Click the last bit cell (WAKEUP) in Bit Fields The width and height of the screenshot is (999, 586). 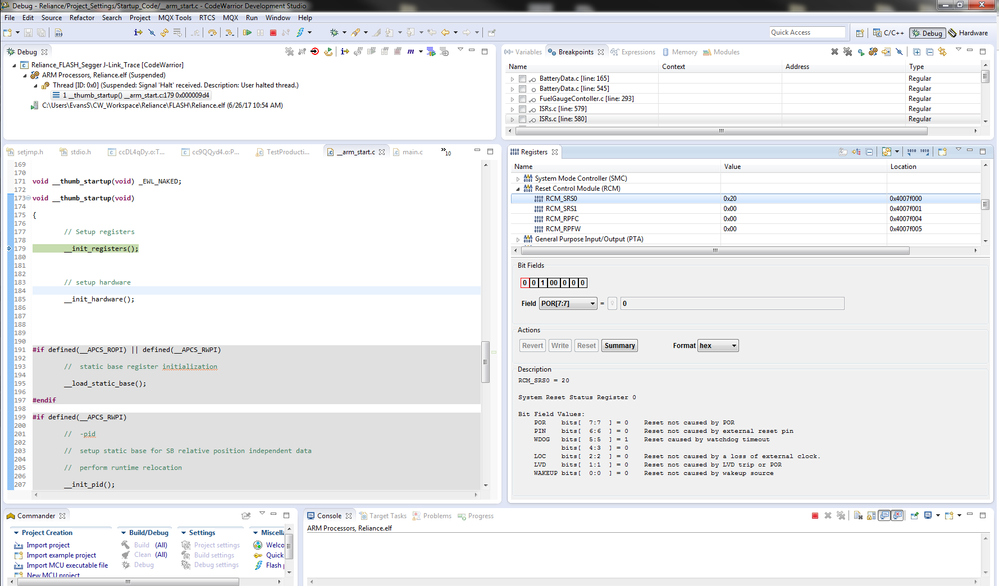tap(583, 283)
